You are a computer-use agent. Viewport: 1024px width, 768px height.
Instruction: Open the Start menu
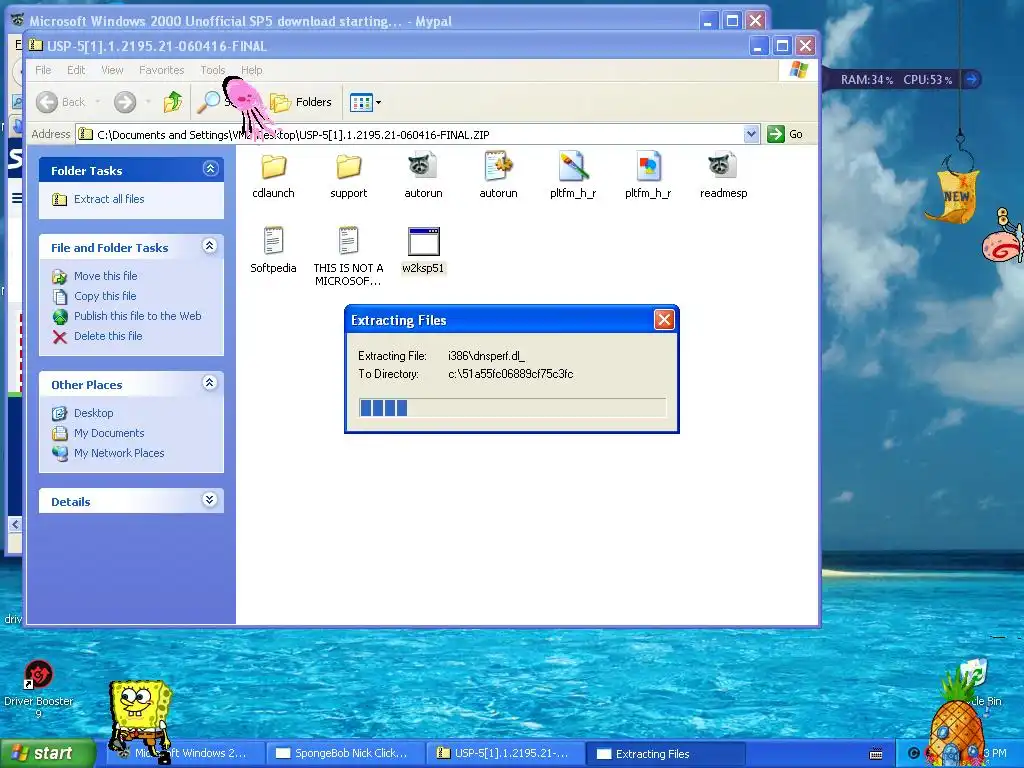pyautogui.click(x=48, y=754)
